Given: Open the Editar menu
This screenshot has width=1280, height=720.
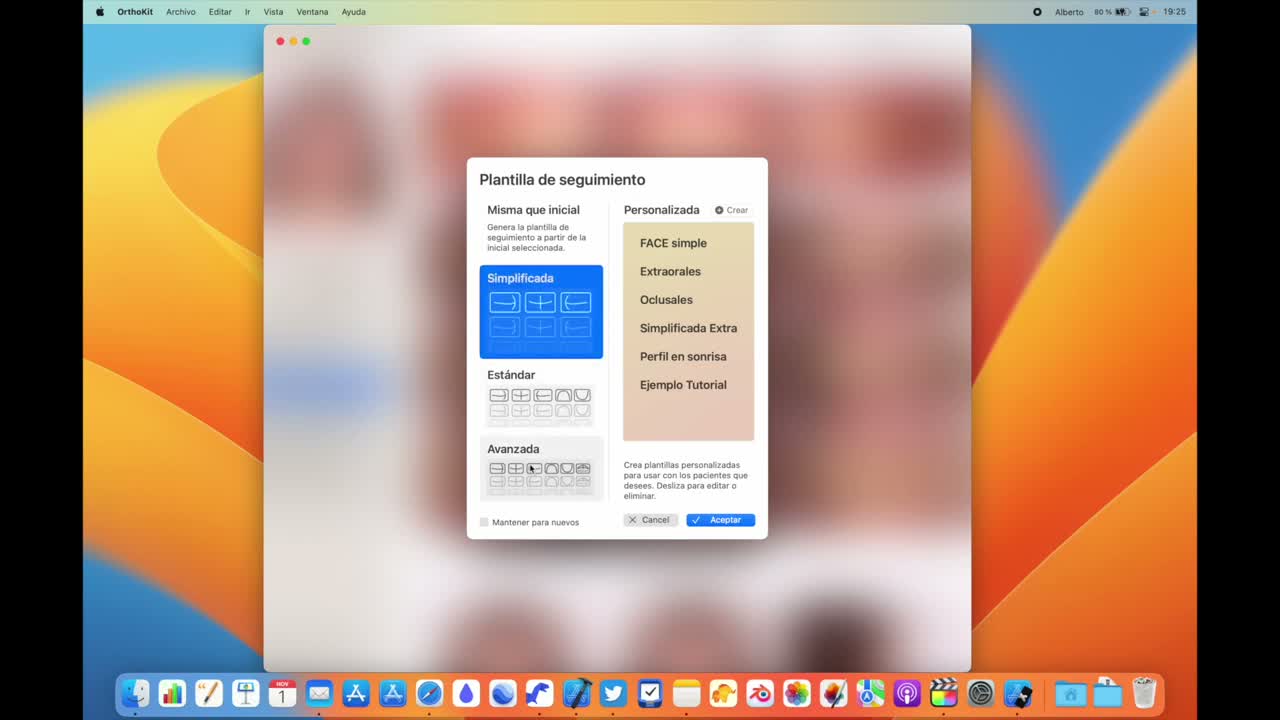Looking at the screenshot, I should (x=220, y=12).
